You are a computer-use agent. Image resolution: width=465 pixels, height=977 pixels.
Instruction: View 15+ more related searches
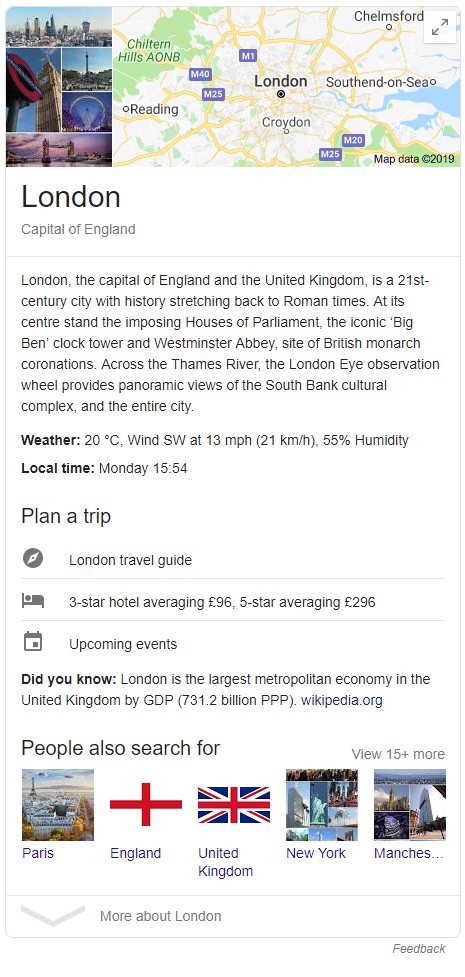[398, 755]
